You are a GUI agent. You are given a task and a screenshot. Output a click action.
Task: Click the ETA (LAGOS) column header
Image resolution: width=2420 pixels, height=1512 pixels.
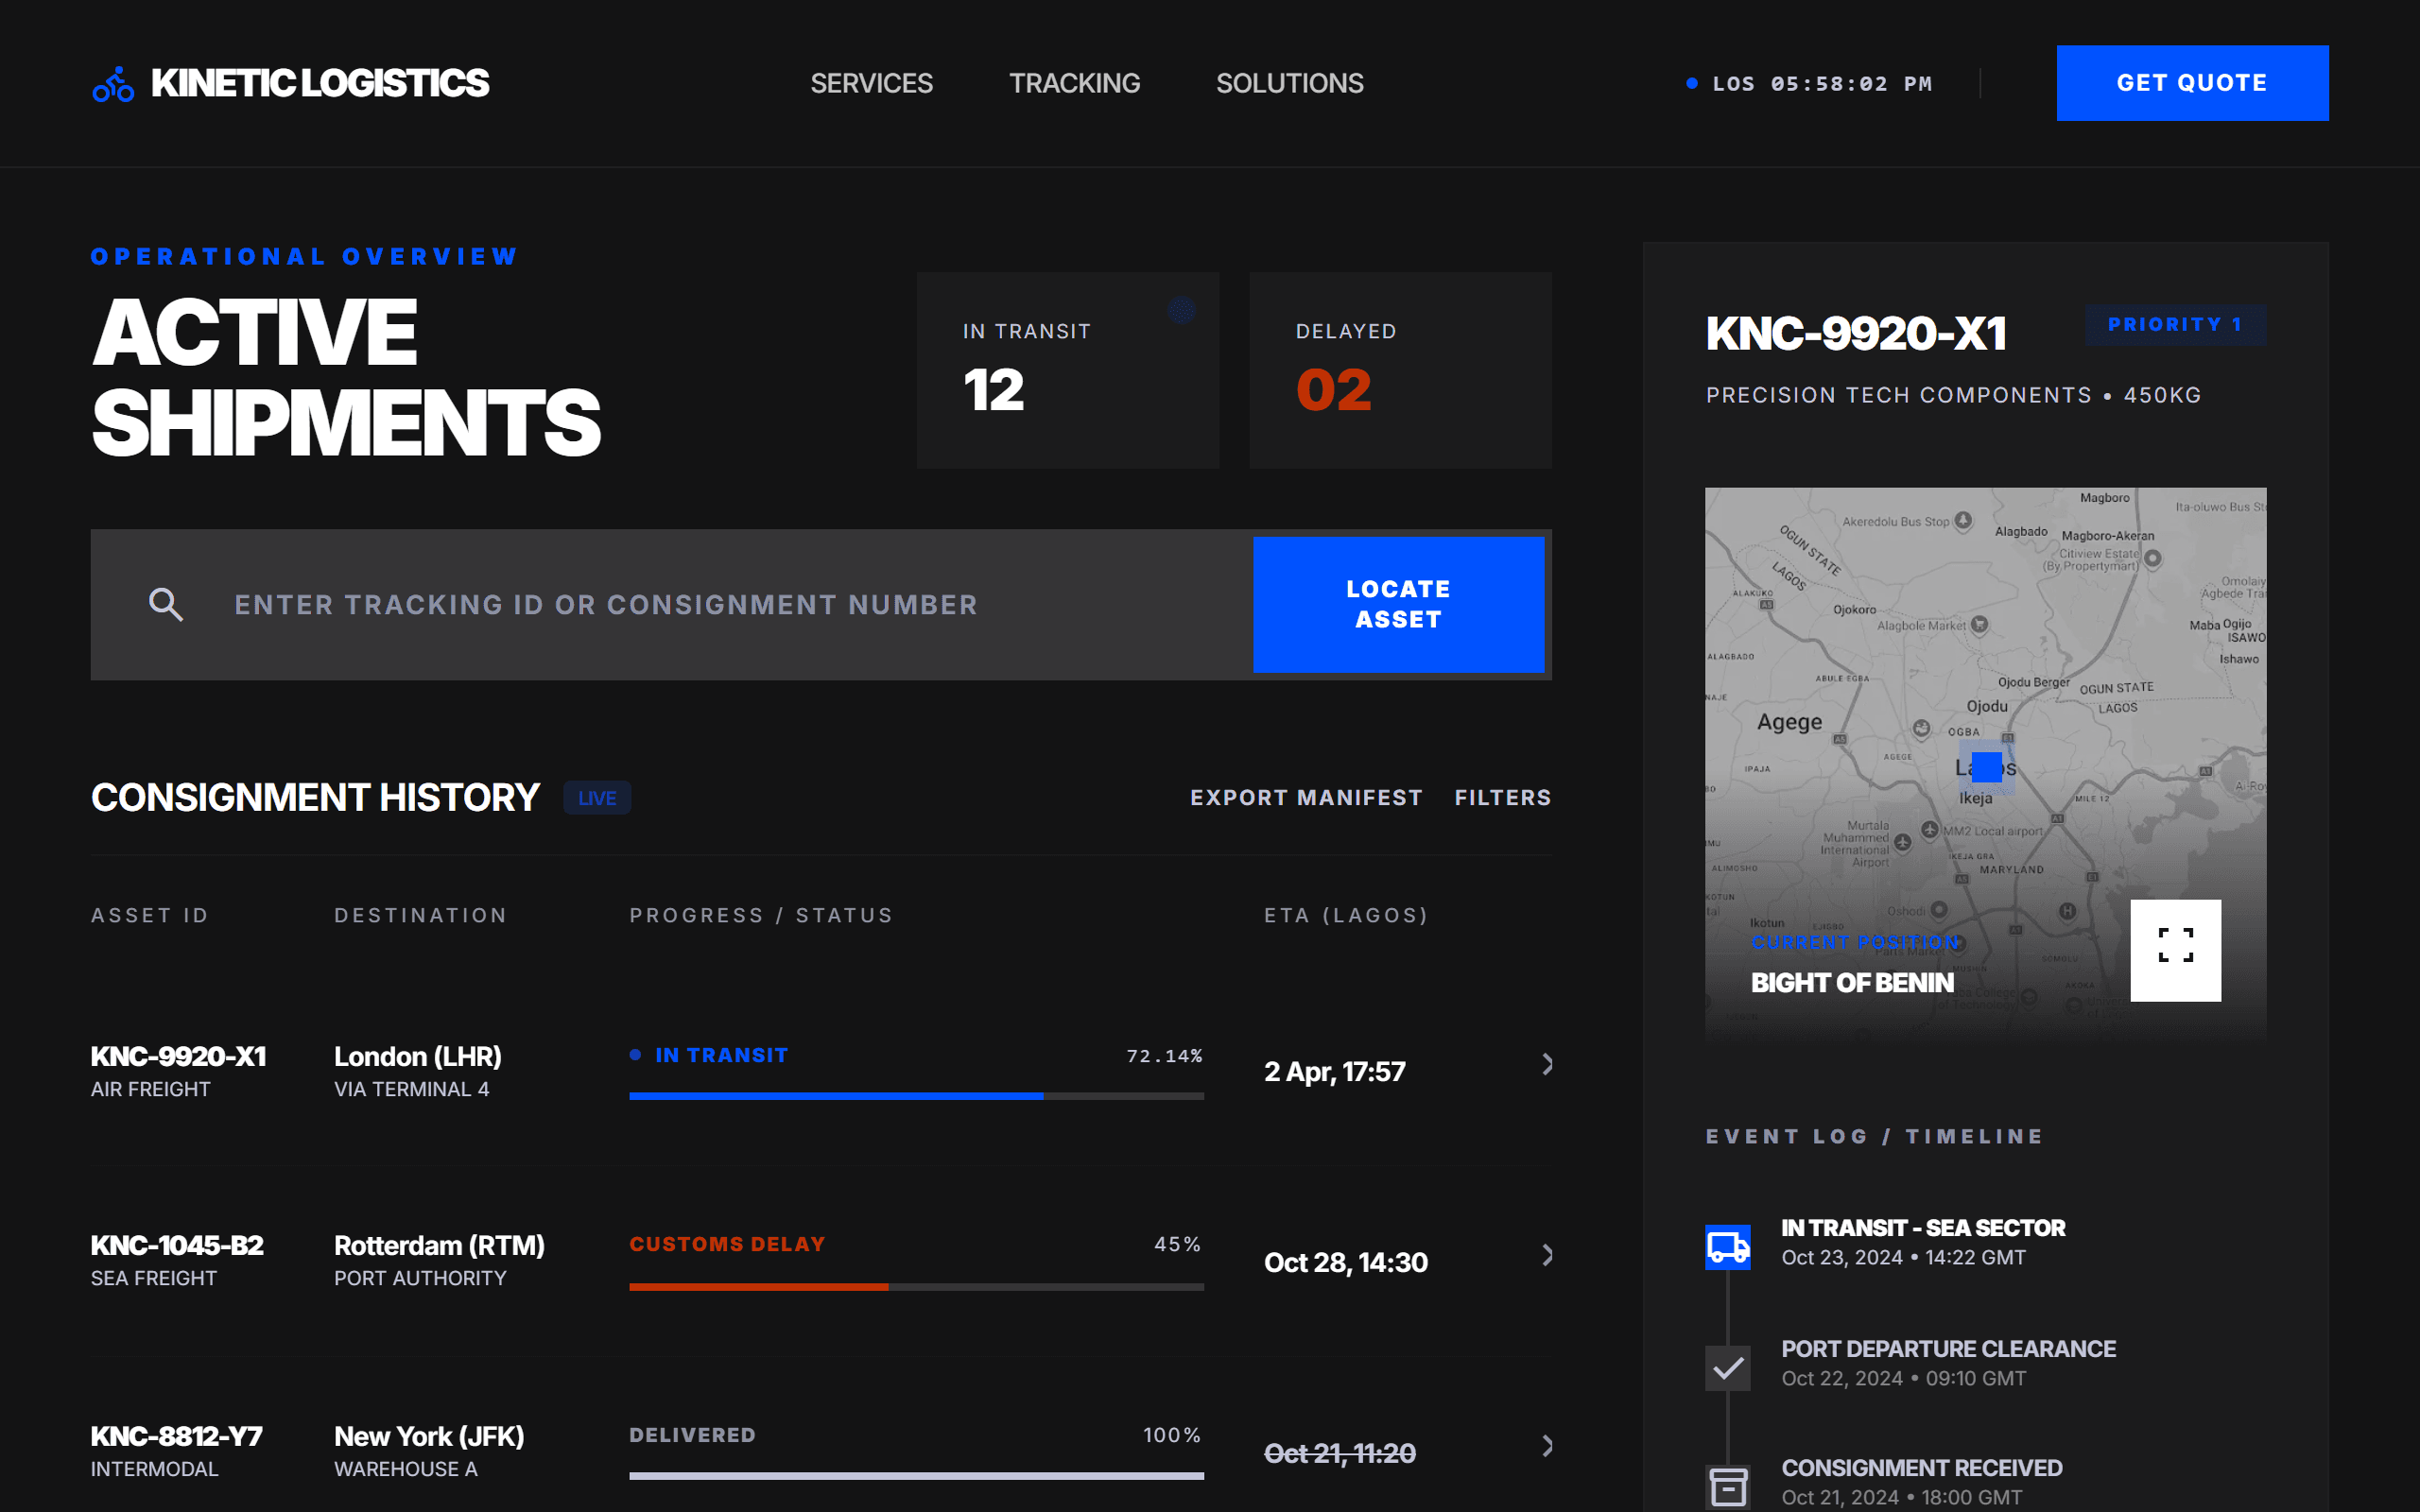1346,915
